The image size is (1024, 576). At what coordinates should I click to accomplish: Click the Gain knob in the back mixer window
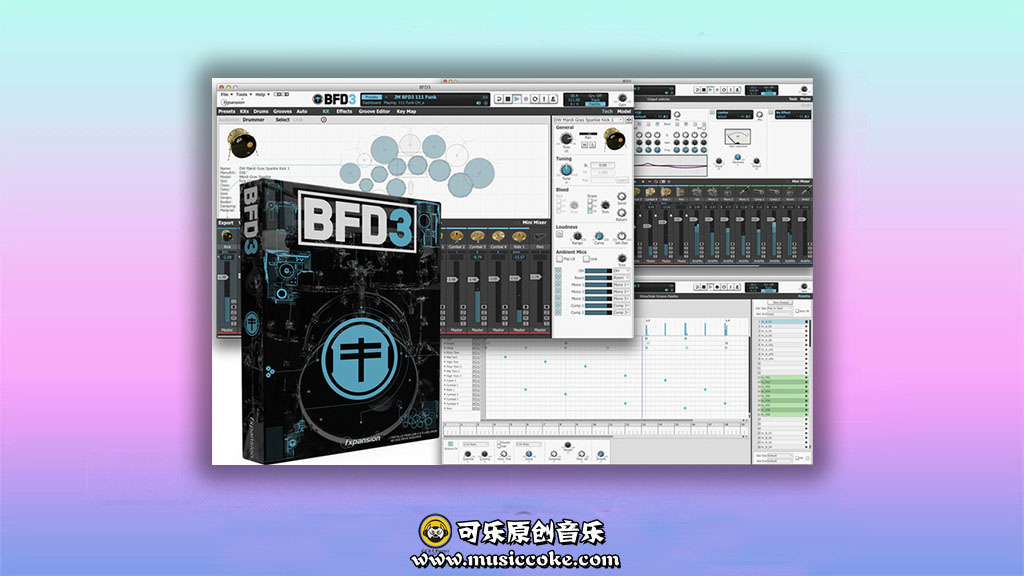point(804,89)
